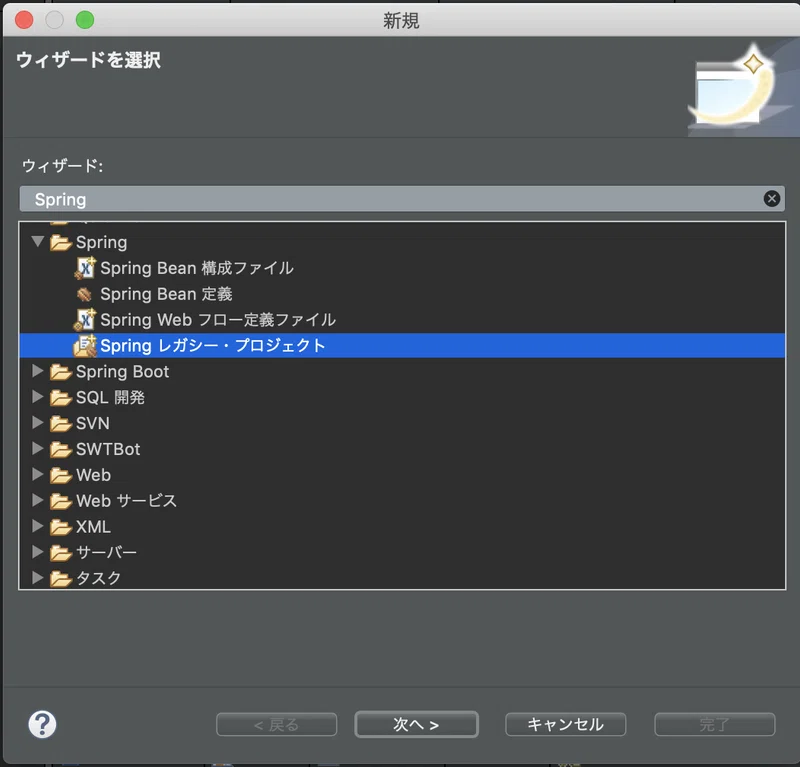Click the サーバー folder icon

tap(61, 553)
